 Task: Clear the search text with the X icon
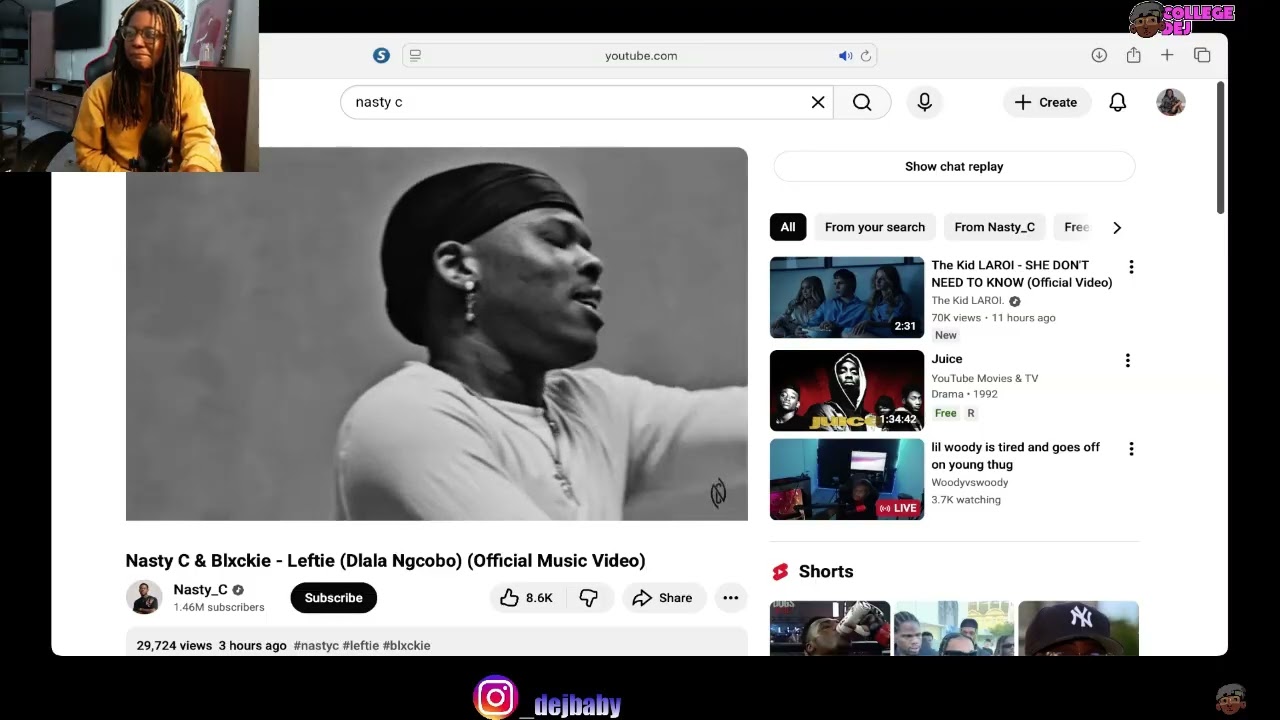818,102
